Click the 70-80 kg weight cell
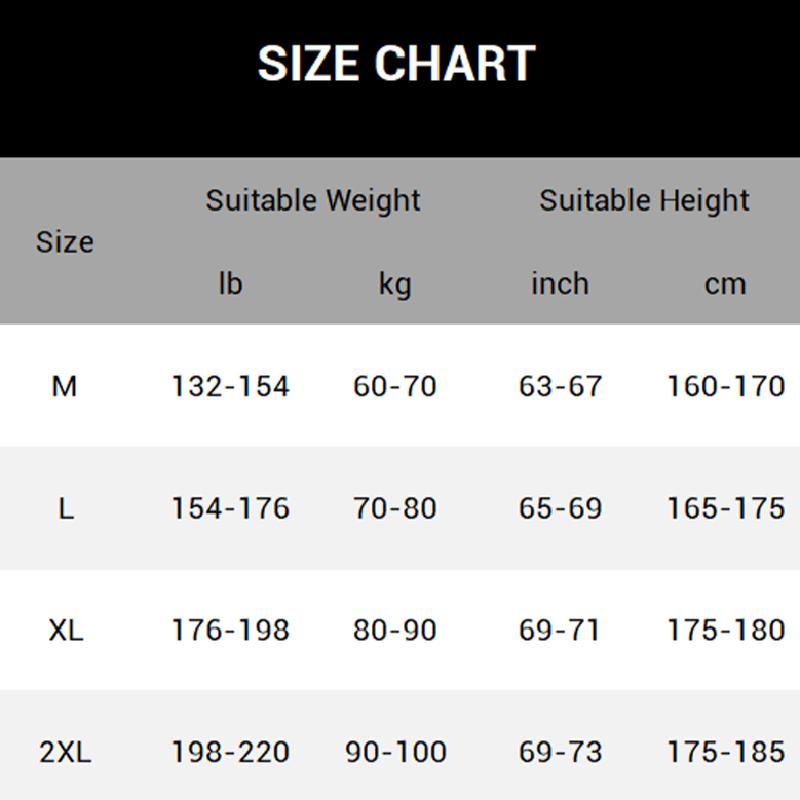800x800 pixels. (x=395, y=508)
